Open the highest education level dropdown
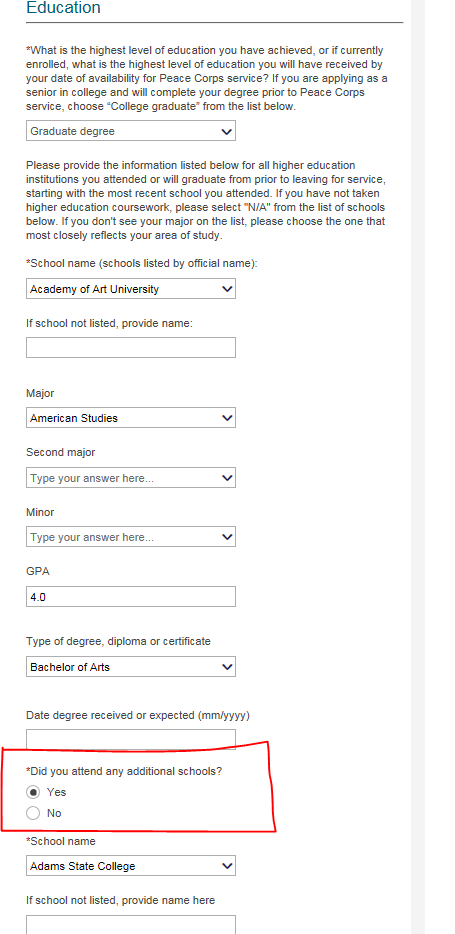Image resolution: width=455 pixels, height=934 pixels. pos(131,131)
